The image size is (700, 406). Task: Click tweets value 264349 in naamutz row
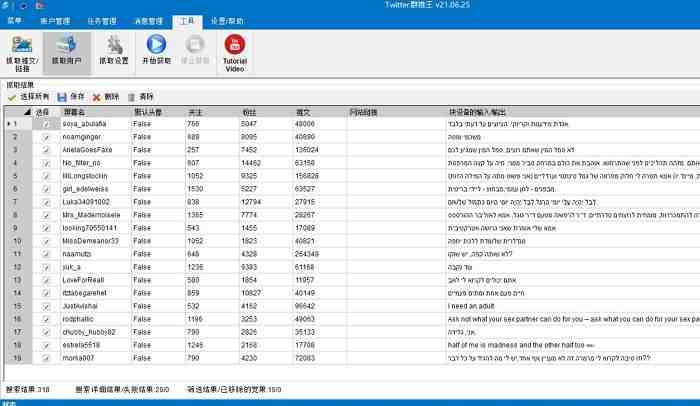(306, 254)
